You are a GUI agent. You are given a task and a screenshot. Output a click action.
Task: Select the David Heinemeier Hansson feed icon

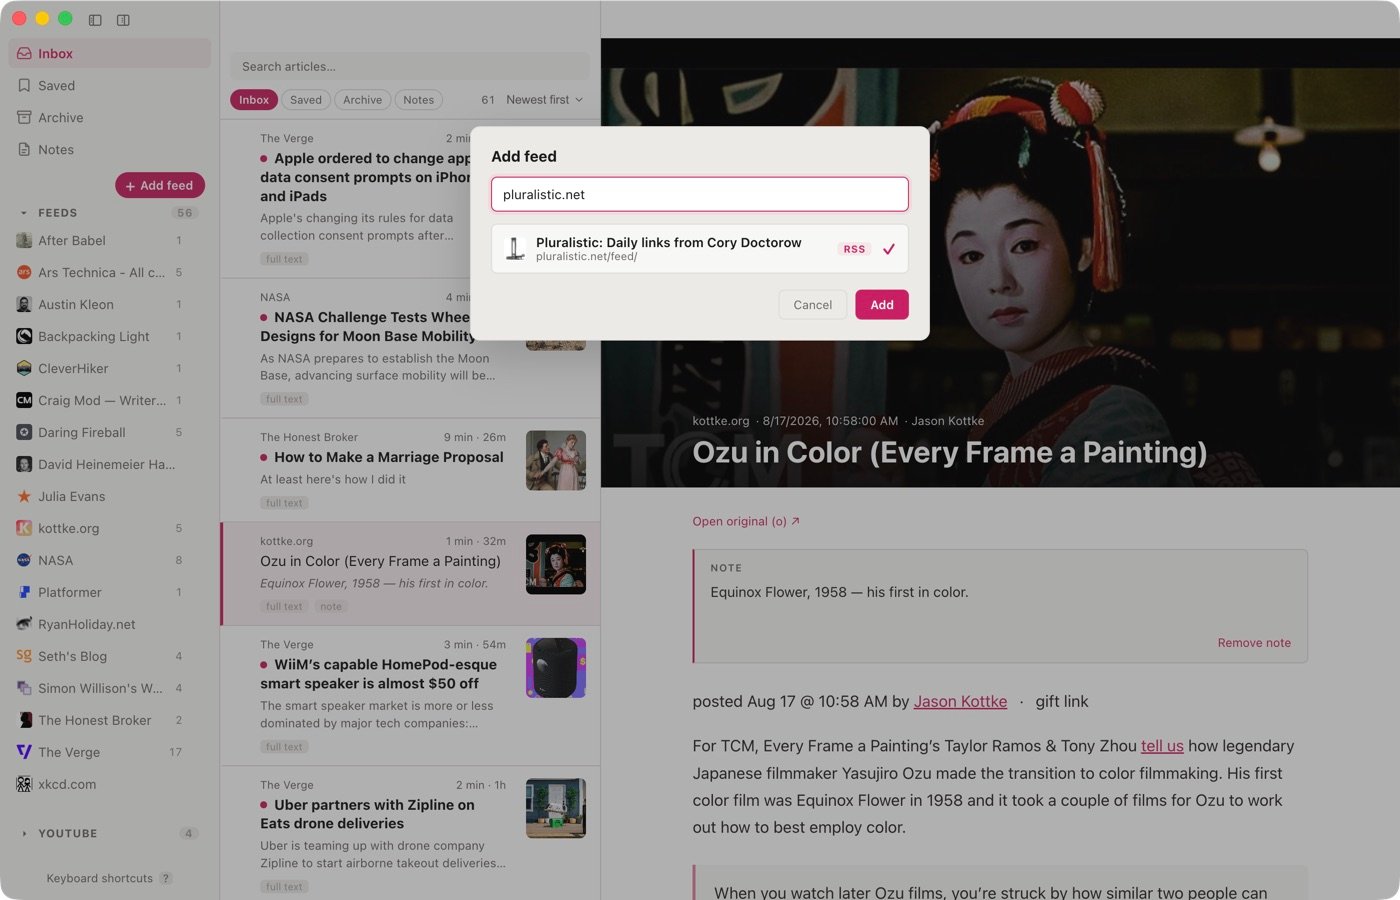click(24, 465)
